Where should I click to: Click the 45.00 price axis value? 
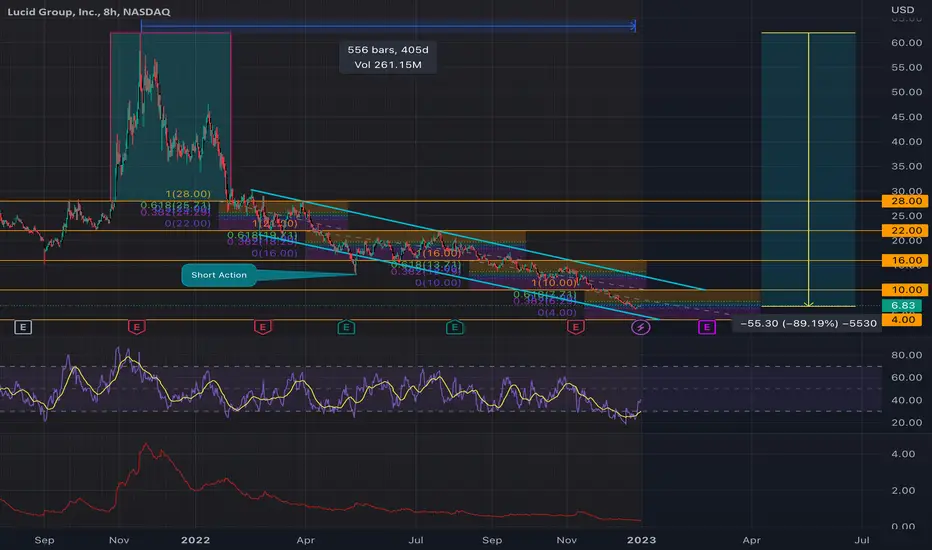coord(906,117)
